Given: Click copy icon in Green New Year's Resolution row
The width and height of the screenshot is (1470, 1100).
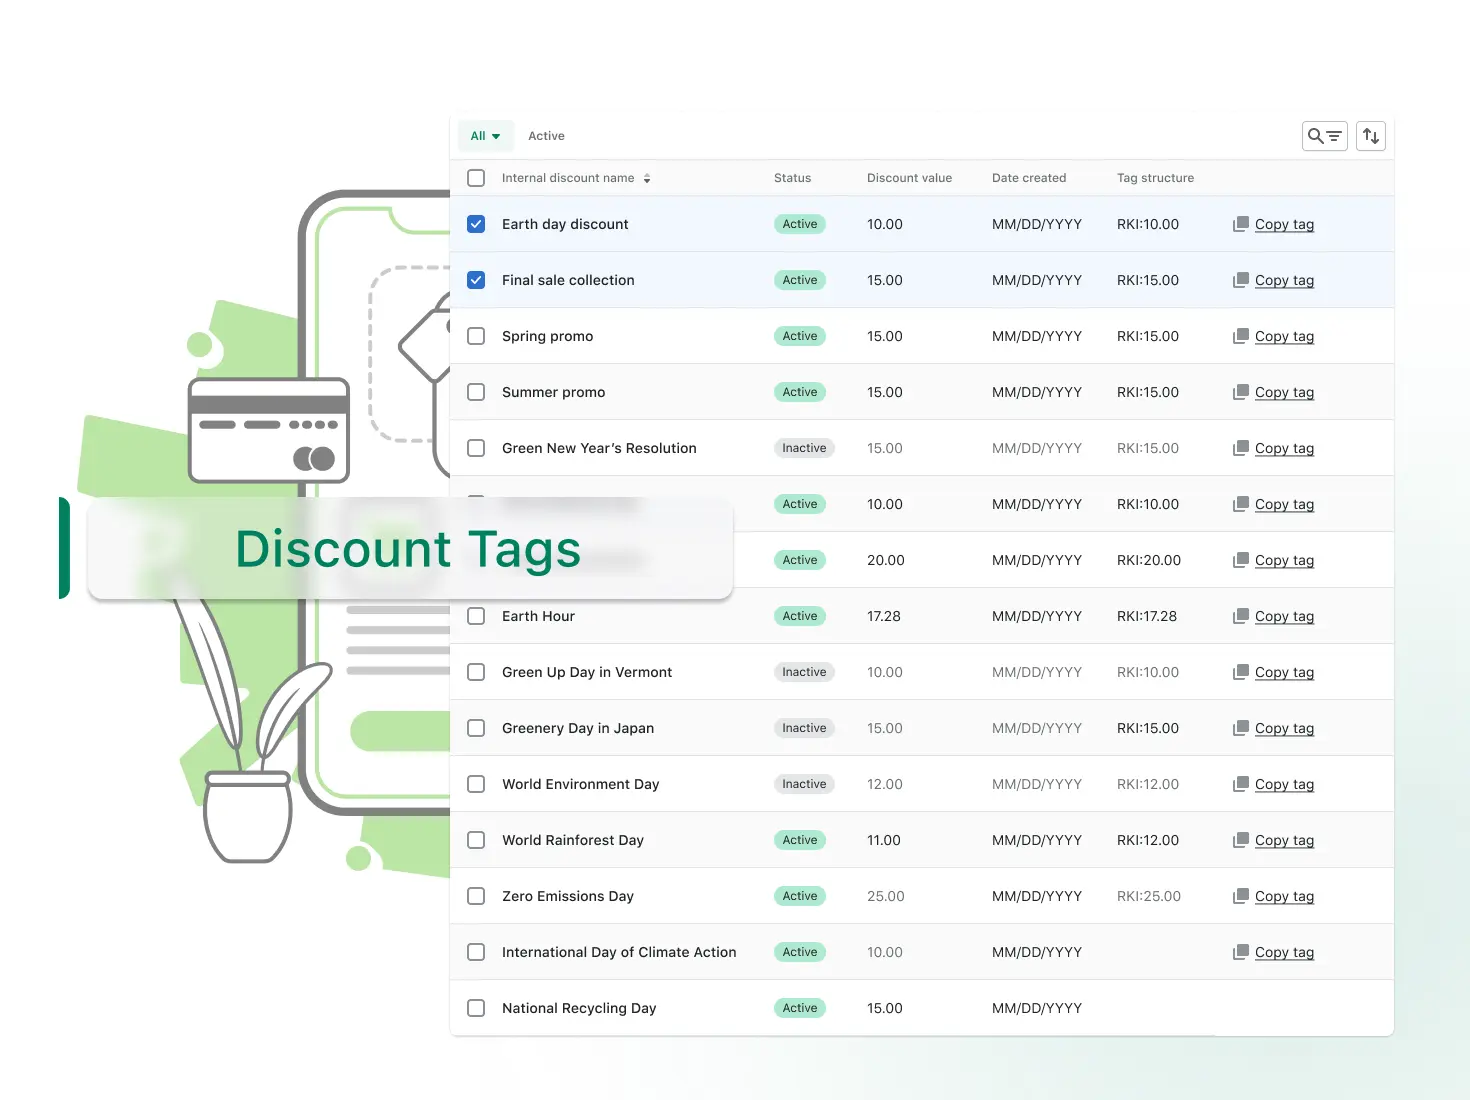Looking at the screenshot, I should (1241, 448).
